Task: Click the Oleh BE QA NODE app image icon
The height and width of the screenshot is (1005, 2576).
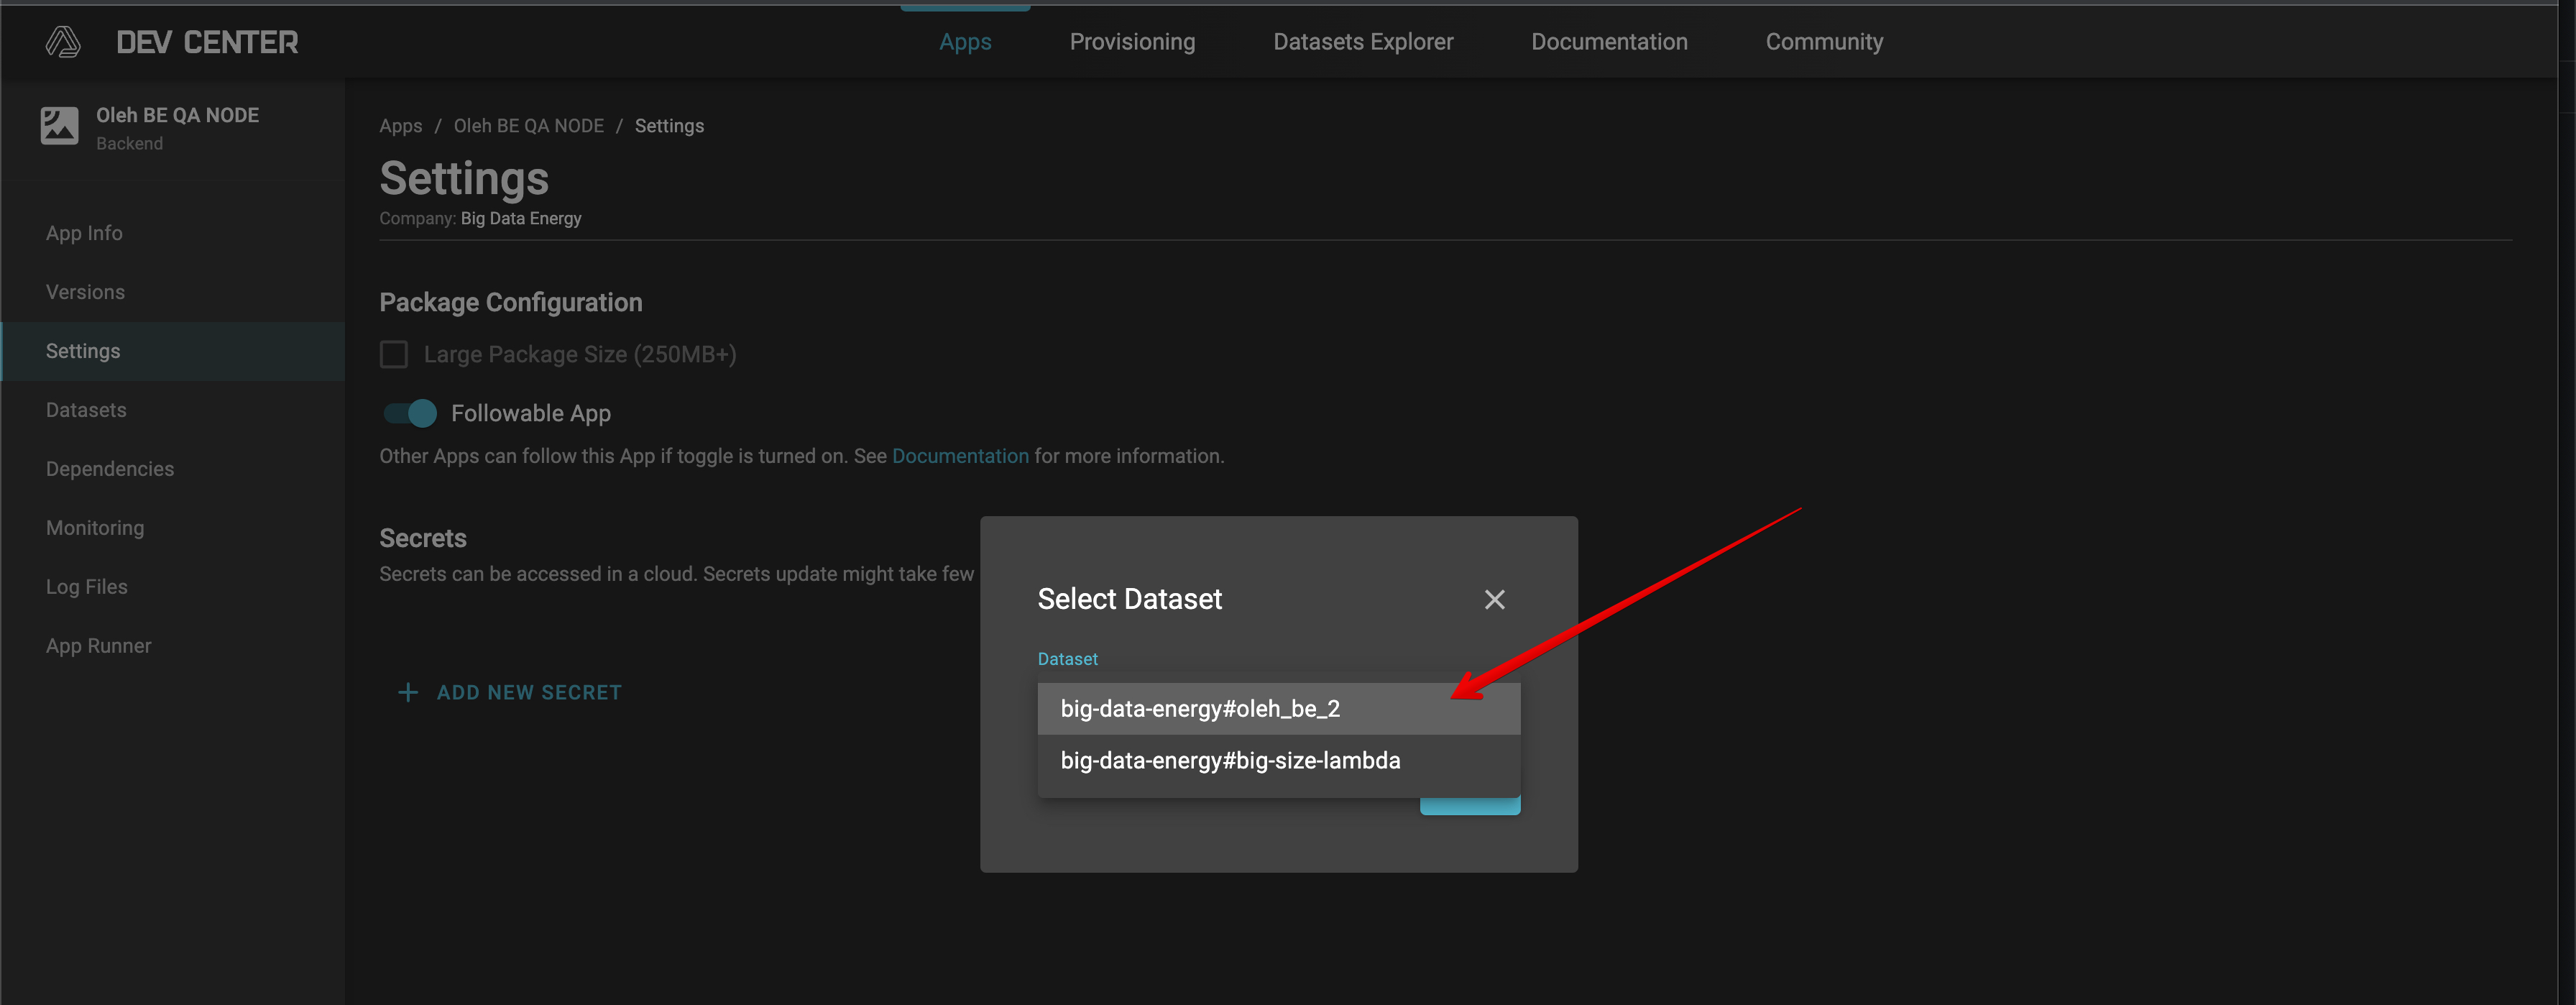Action: 59,126
